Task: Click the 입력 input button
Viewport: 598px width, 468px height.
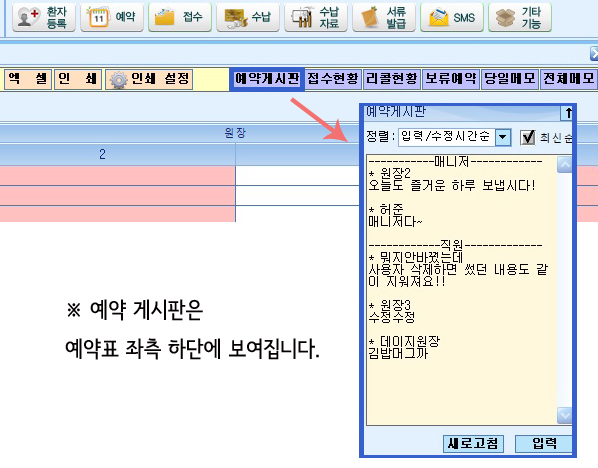Action: pos(544,444)
